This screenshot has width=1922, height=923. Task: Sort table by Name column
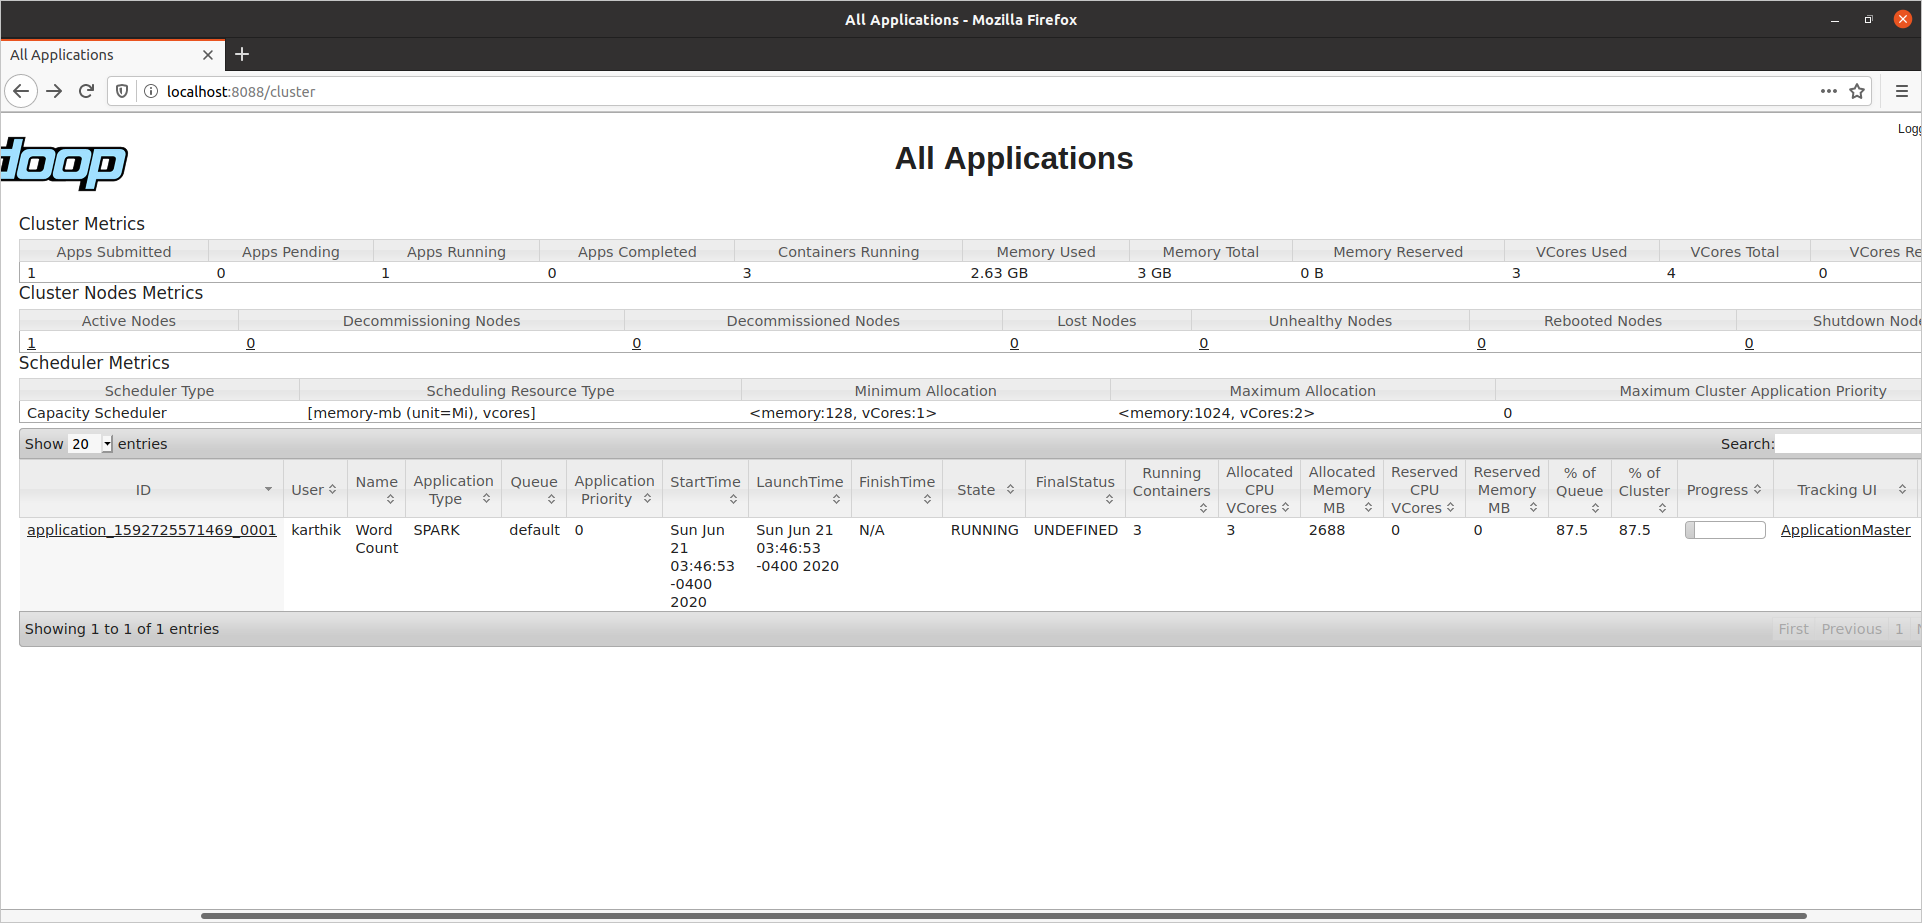pos(377,490)
